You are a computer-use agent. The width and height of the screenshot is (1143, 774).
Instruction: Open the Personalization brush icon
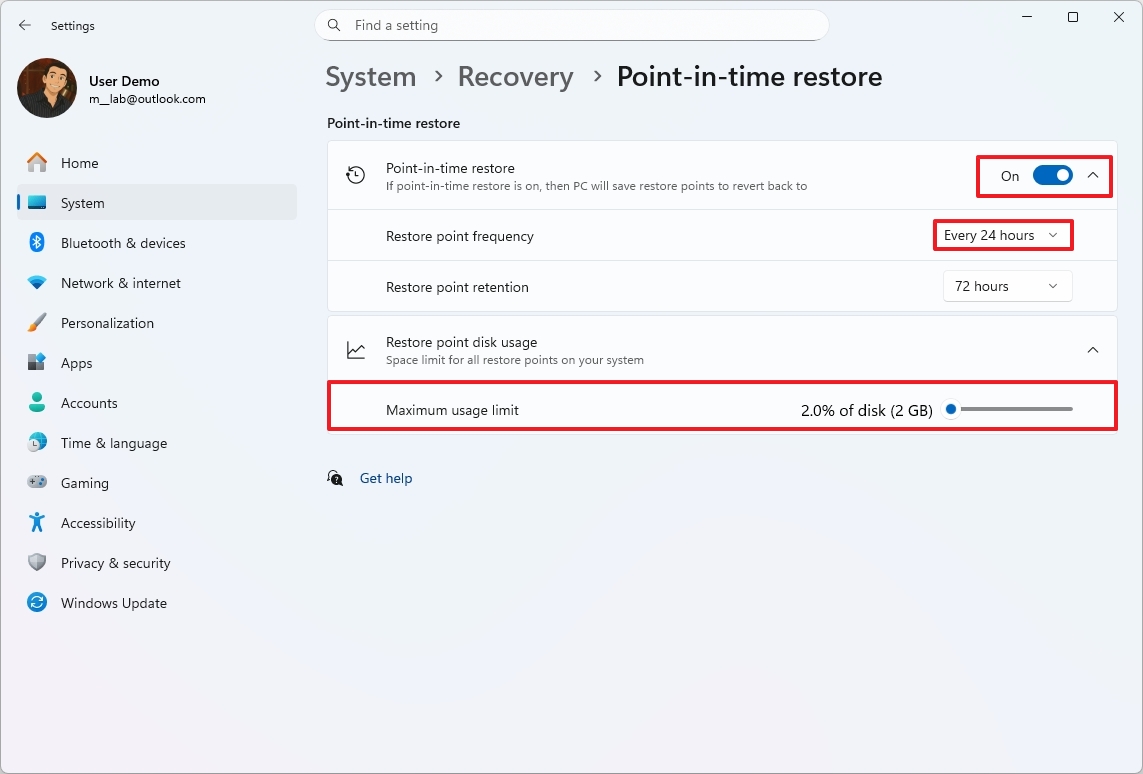[x=37, y=323]
